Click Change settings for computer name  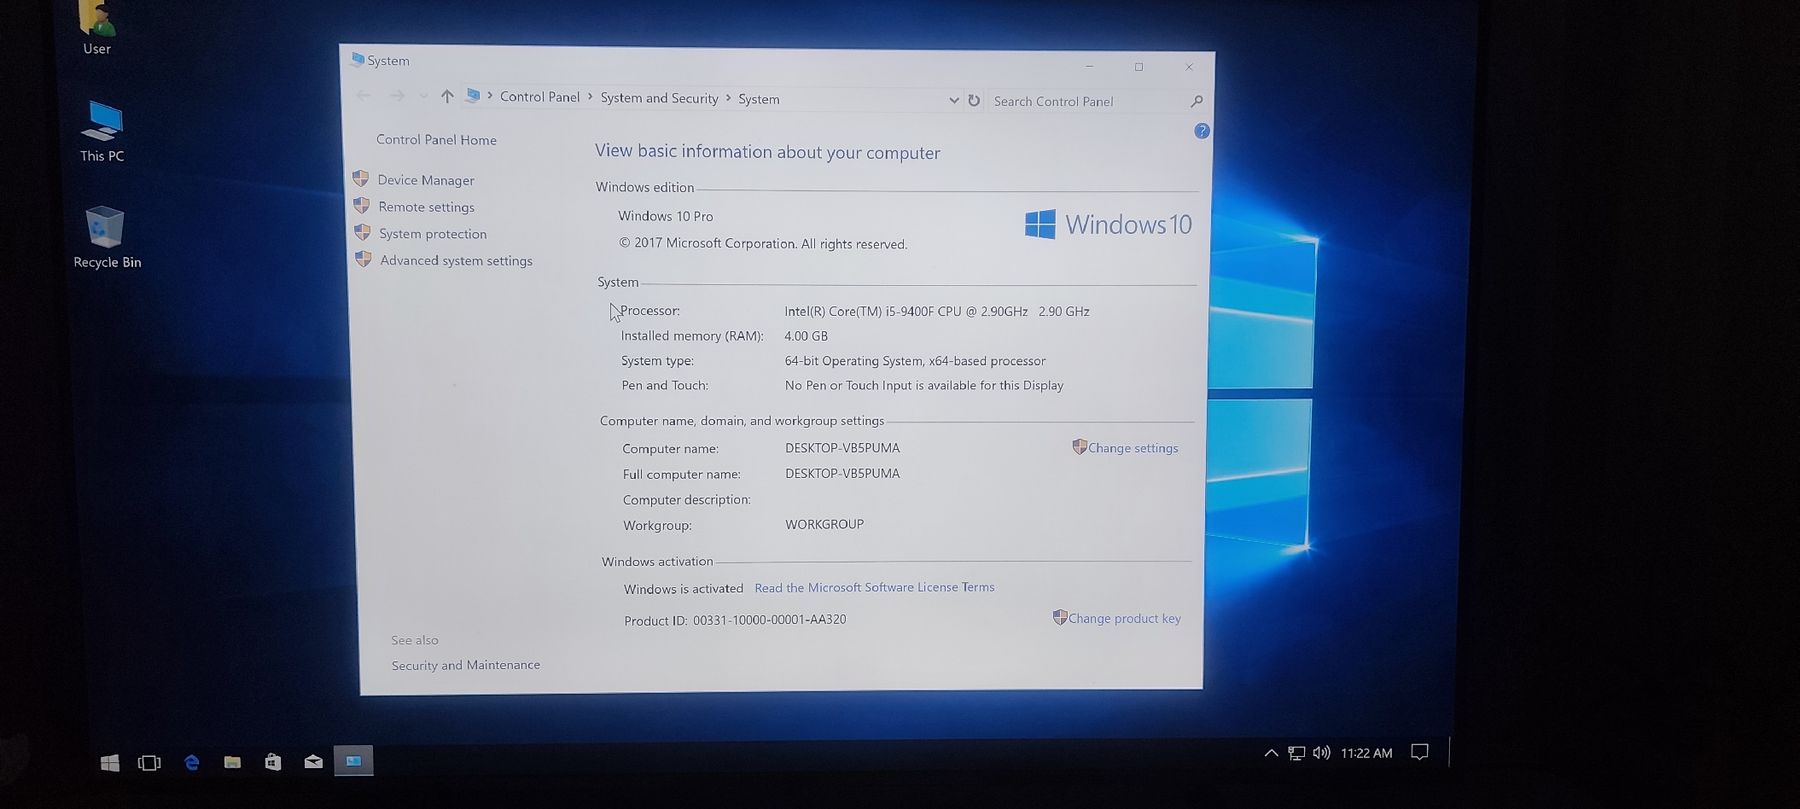coord(1133,448)
